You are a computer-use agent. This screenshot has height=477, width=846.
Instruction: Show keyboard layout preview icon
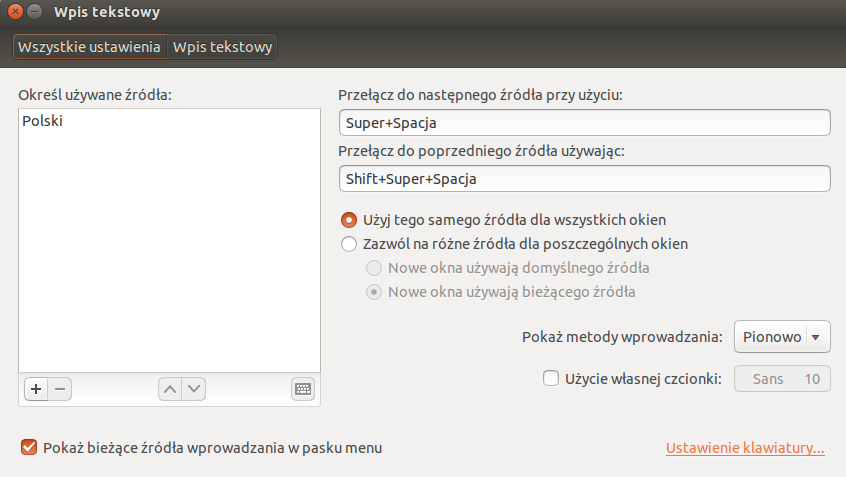click(304, 389)
